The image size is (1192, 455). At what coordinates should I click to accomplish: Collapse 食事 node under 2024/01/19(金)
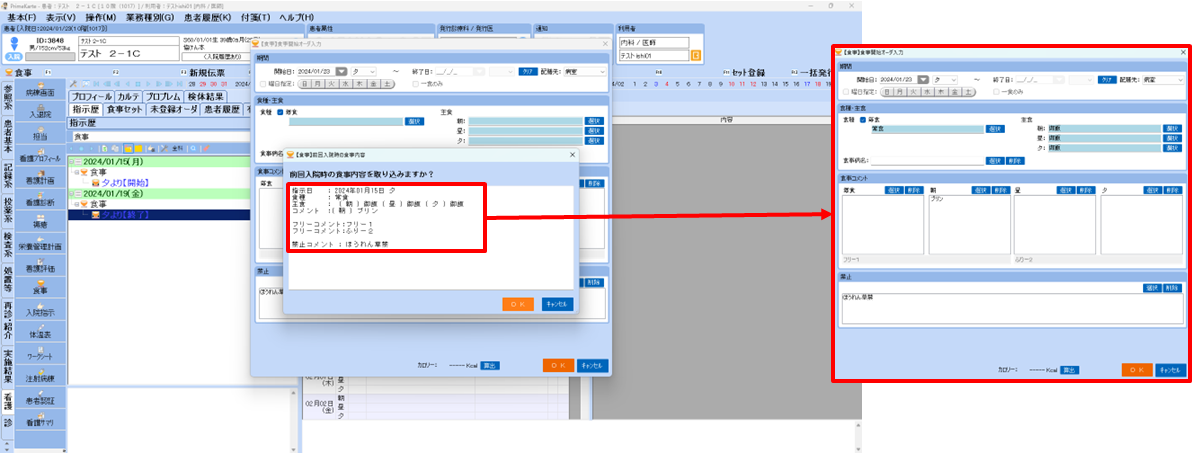click(77, 204)
